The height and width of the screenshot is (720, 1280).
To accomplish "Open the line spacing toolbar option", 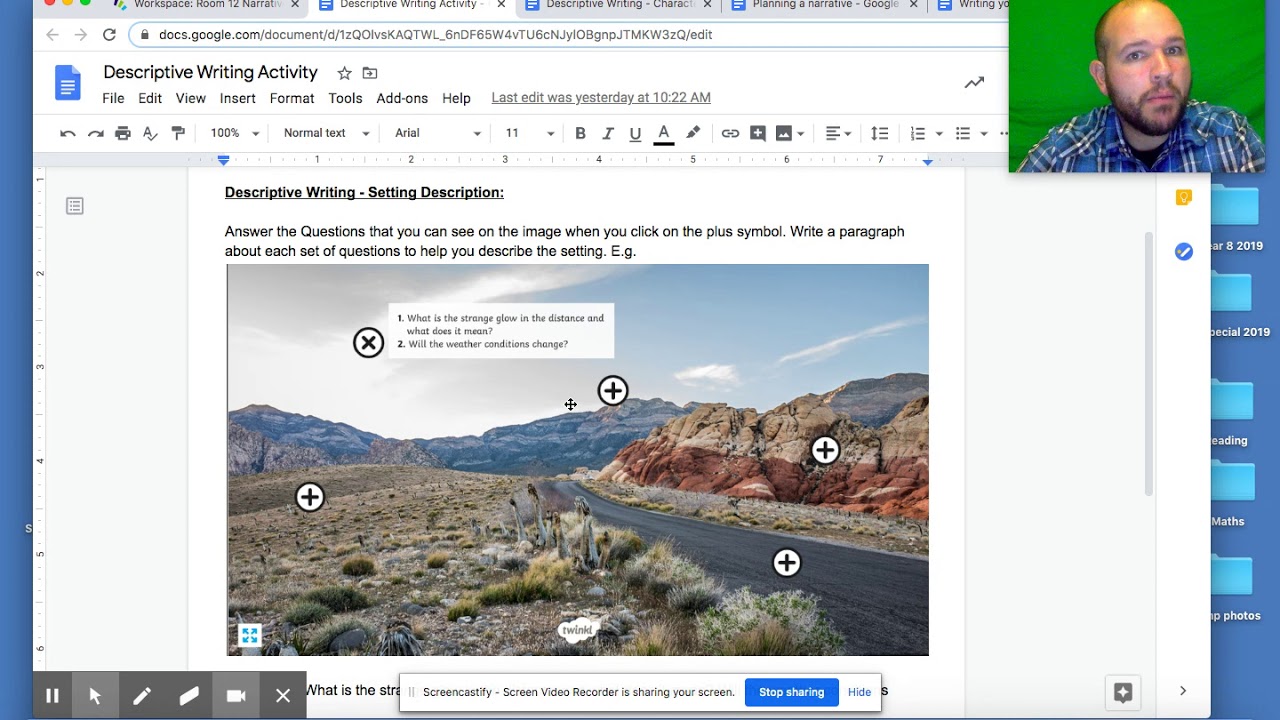I will (879, 133).
